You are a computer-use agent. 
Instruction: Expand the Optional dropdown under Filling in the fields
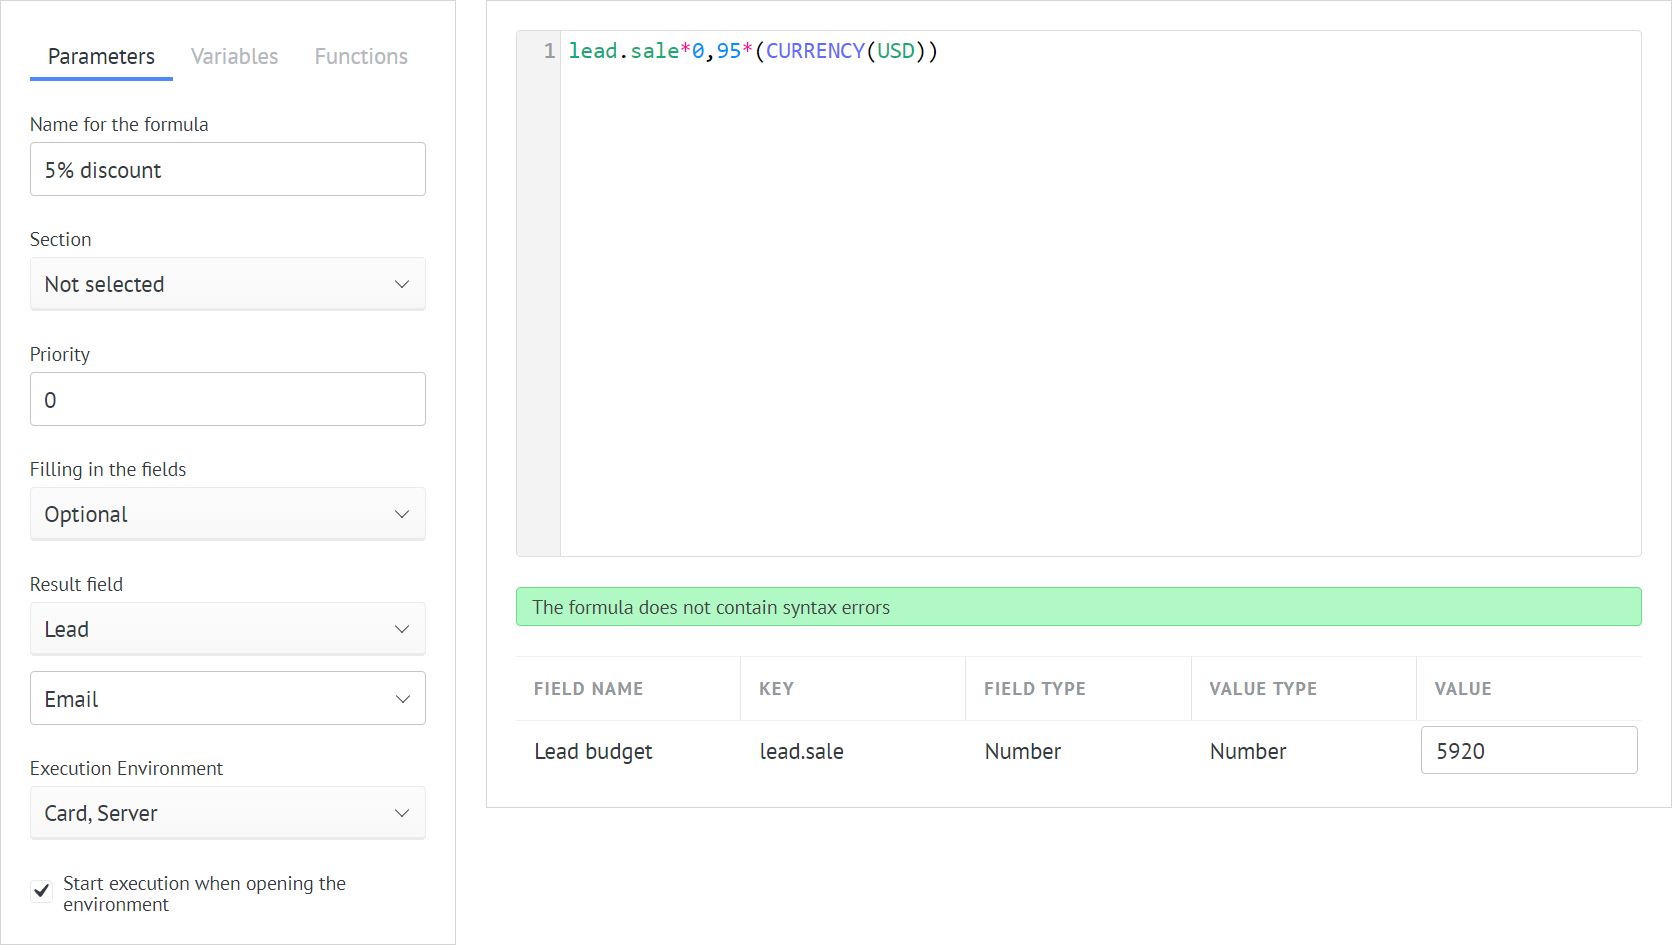(x=227, y=514)
